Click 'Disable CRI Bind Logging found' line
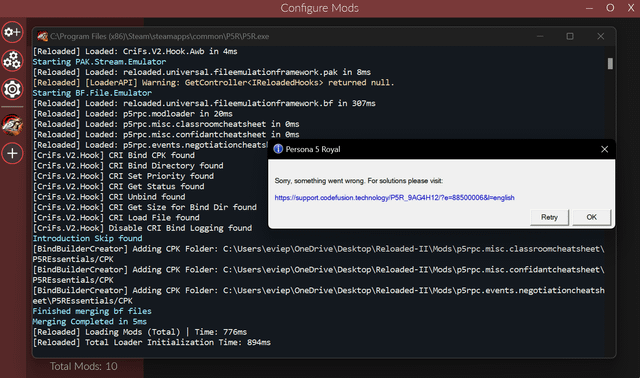The width and height of the screenshot is (640, 378). click(142, 228)
